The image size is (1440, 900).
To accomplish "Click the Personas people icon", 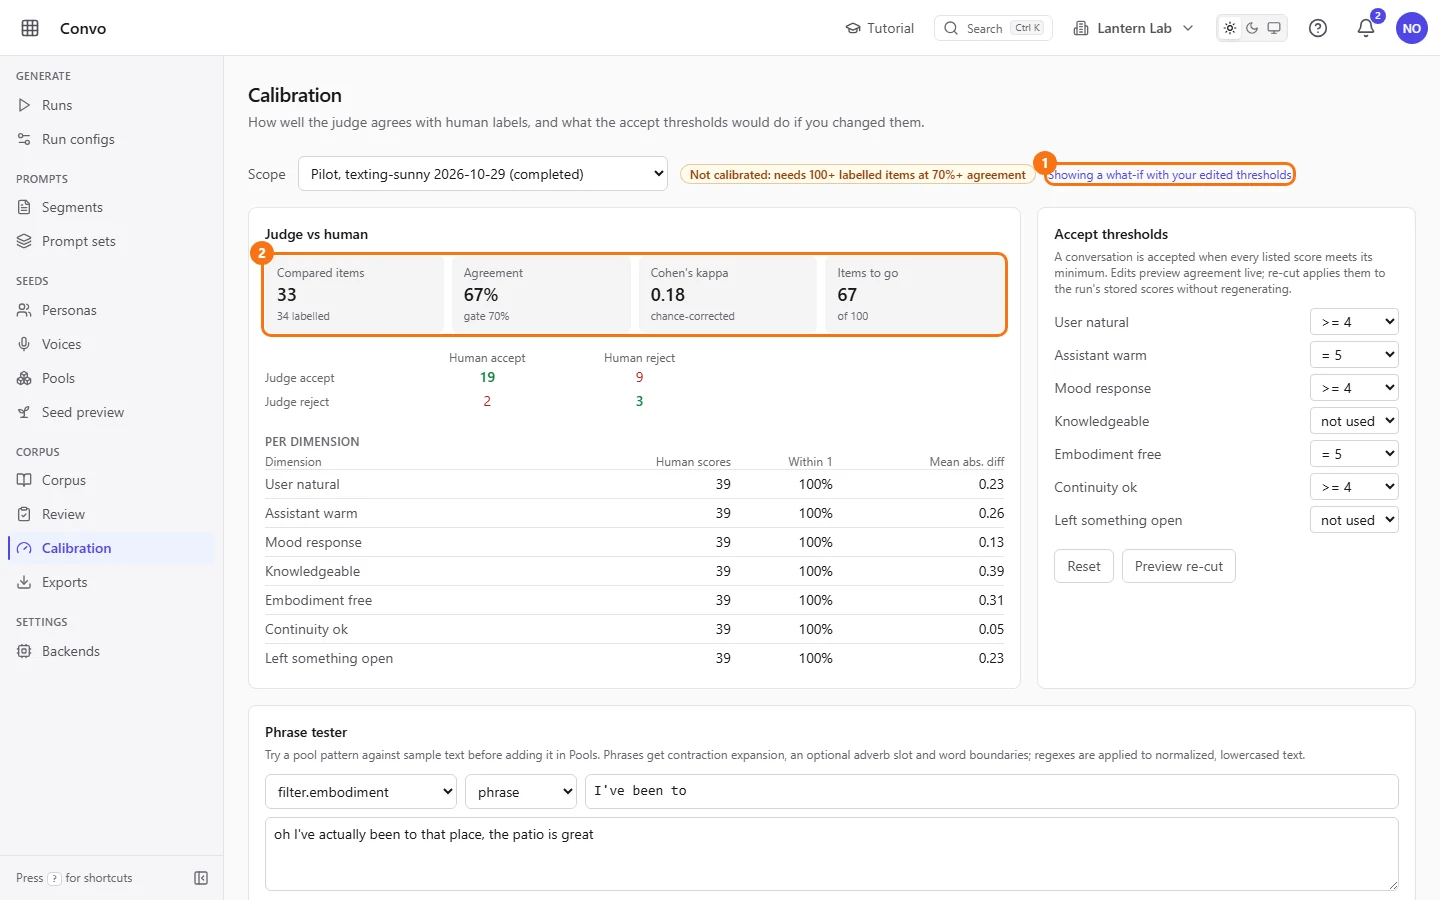I will coord(24,310).
